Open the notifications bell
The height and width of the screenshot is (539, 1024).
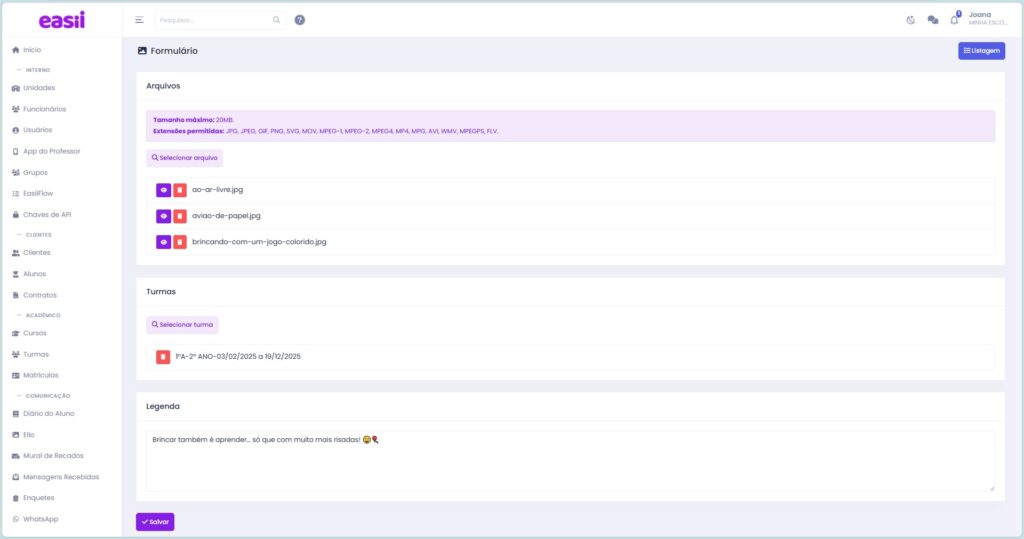pos(954,20)
